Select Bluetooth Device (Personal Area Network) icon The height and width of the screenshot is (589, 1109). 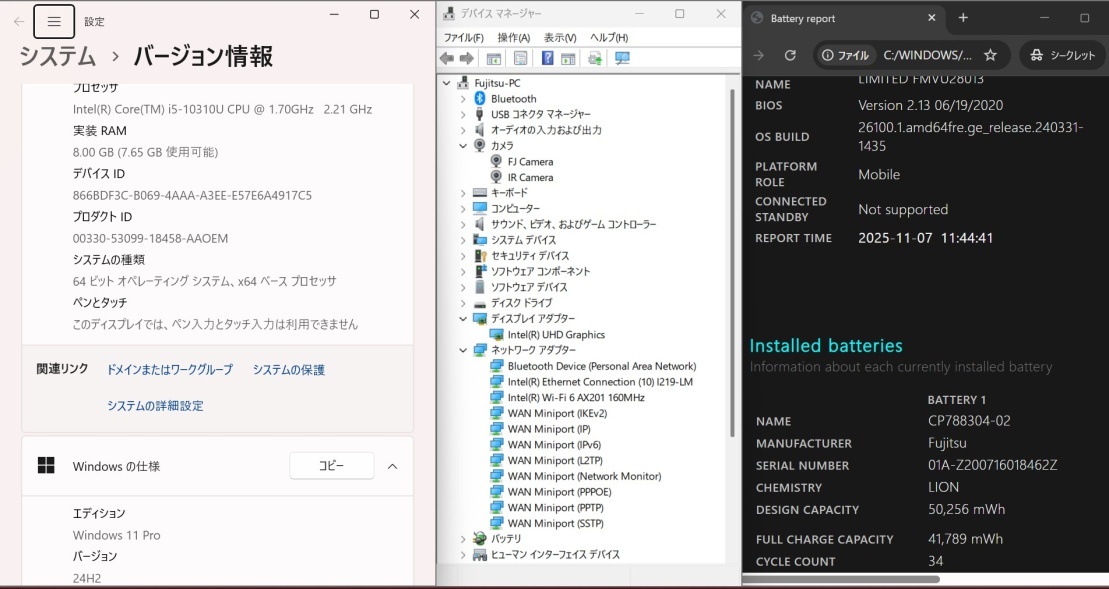point(497,366)
